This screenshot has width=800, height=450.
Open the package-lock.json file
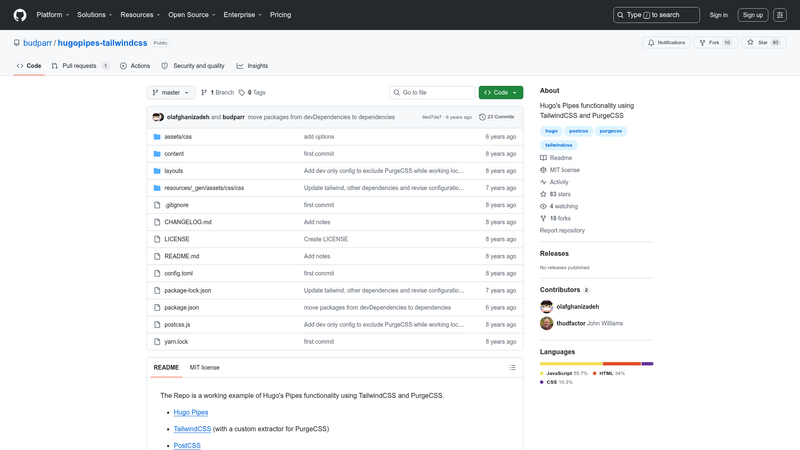[x=188, y=290]
